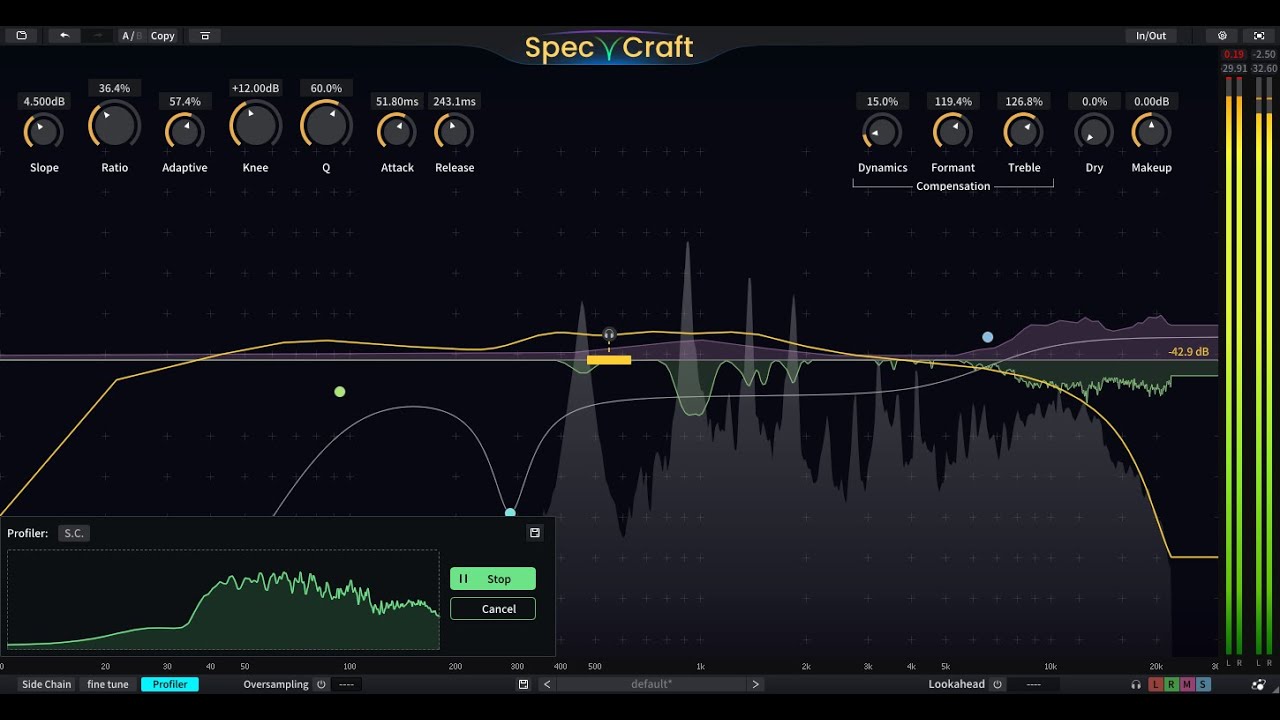Toggle the R channel button
This screenshot has width=1280, height=720.
coord(1171,684)
